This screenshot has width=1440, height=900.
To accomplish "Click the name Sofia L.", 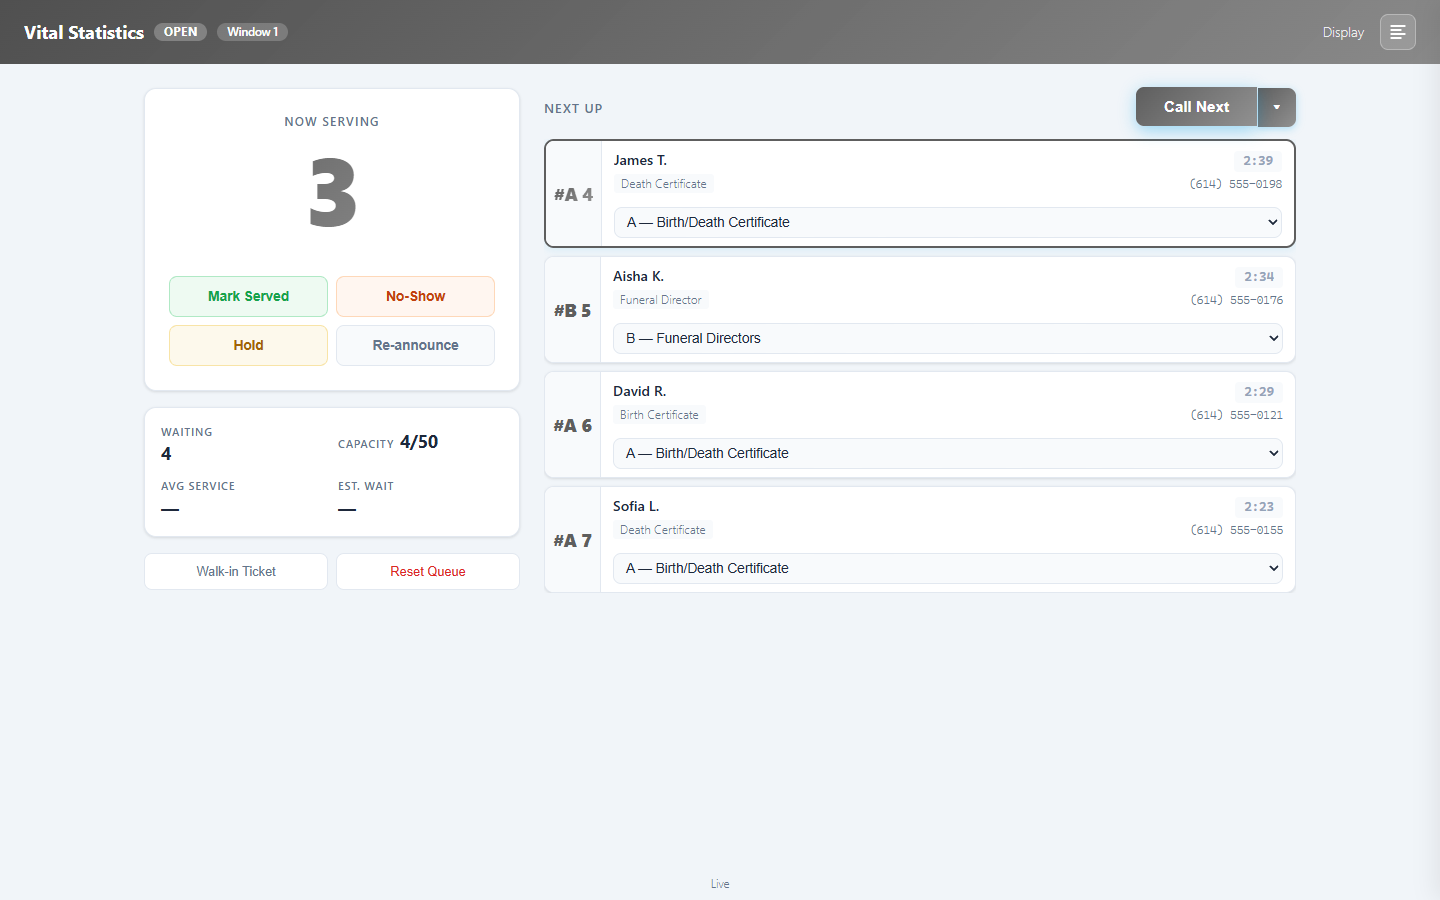I will [x=636, y=506].
